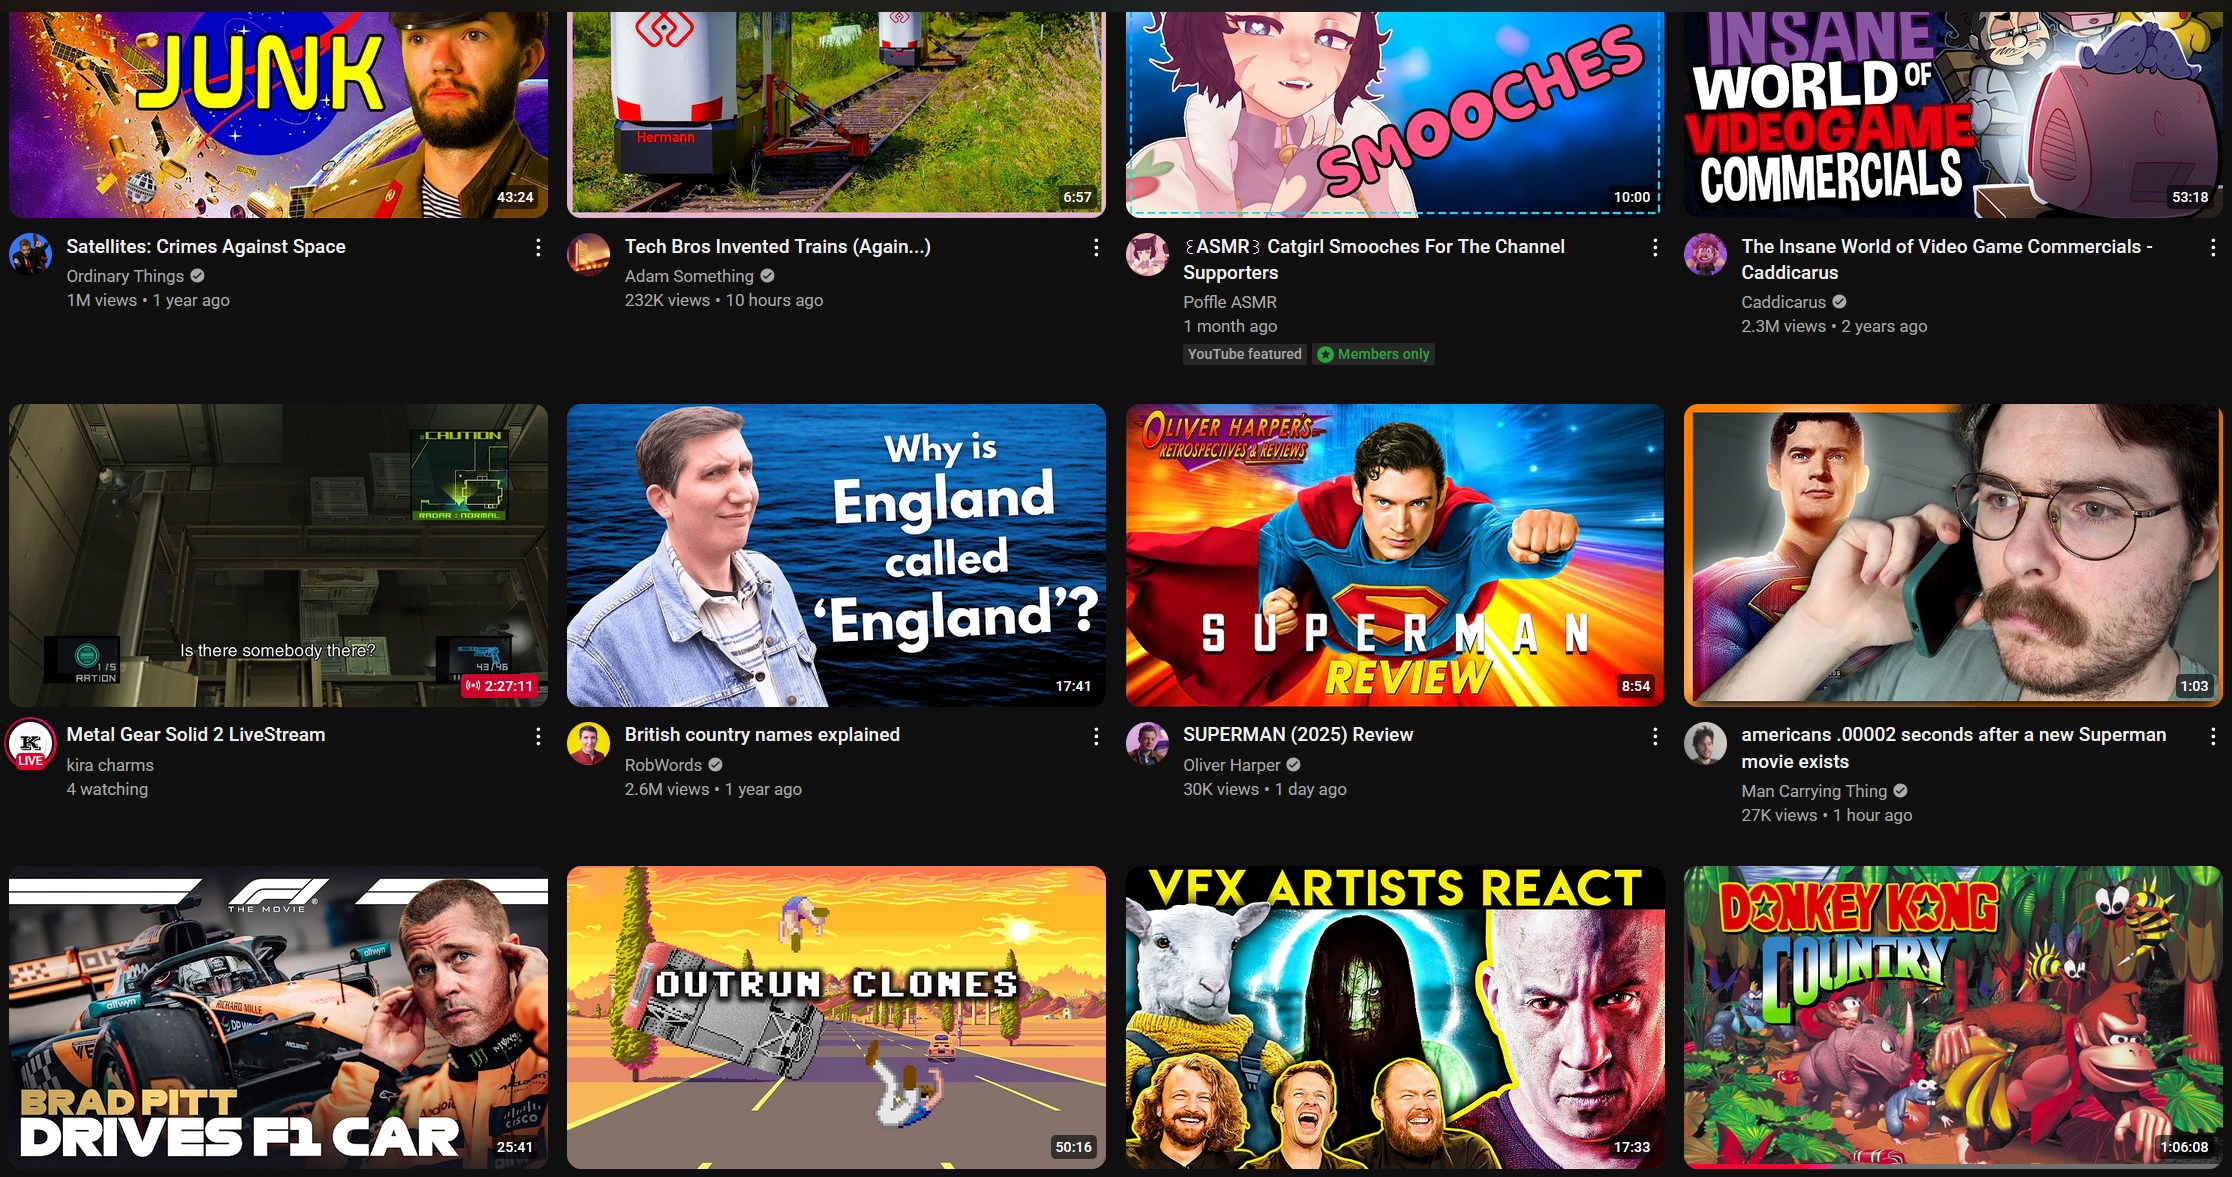Expand options menu for Insane World of Video Game Commercials
Image resolution: width=2232 pixels, height=1177 pixels.
(x=2213, y=247)
